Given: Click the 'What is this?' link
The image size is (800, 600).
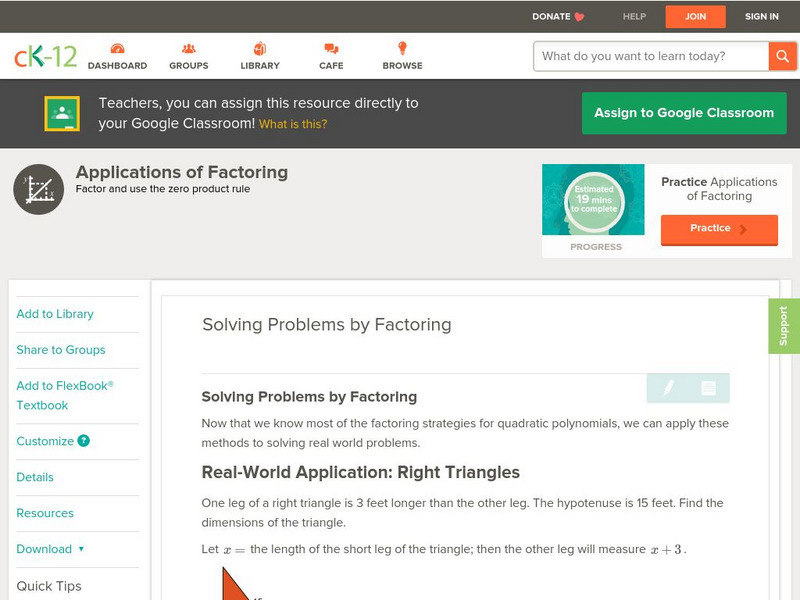Looking at the screenshot, I should tap(293, 124).
